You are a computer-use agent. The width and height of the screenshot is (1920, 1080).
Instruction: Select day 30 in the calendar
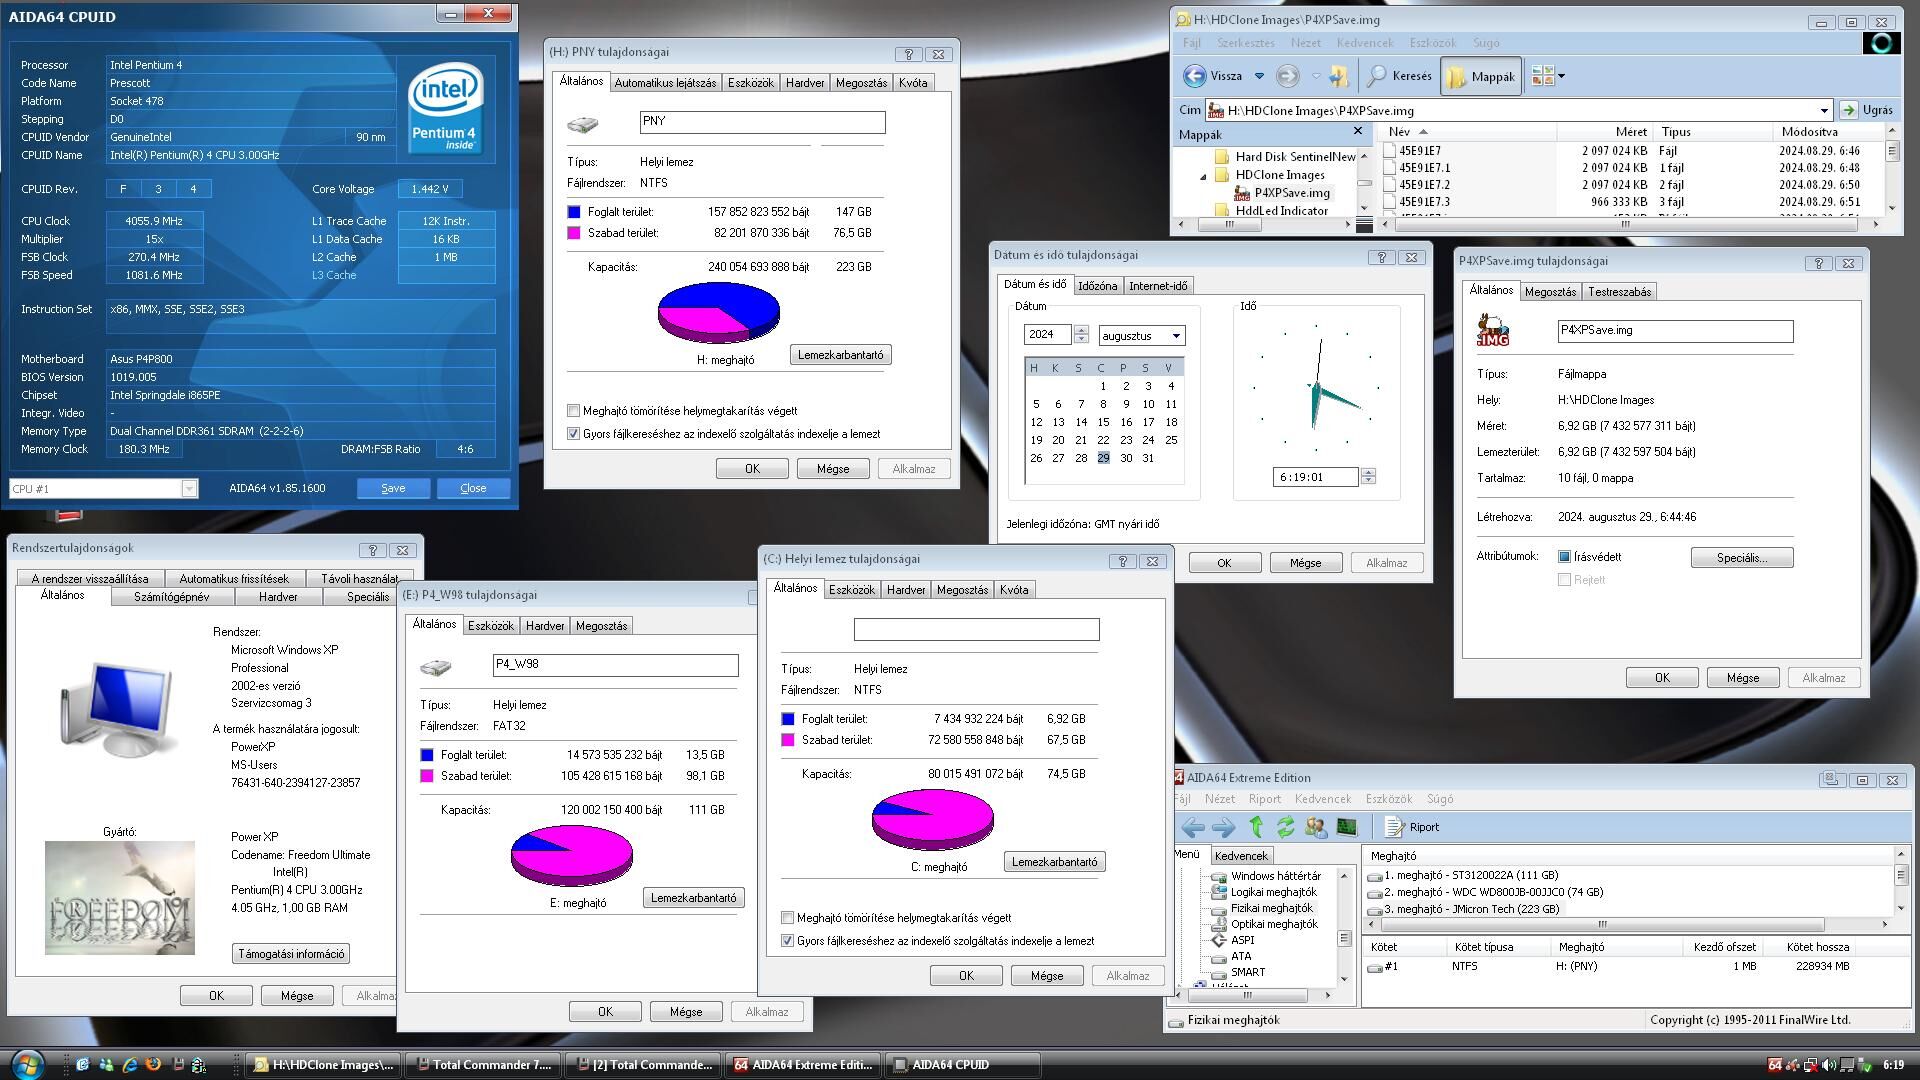[x=1126, y=458]
